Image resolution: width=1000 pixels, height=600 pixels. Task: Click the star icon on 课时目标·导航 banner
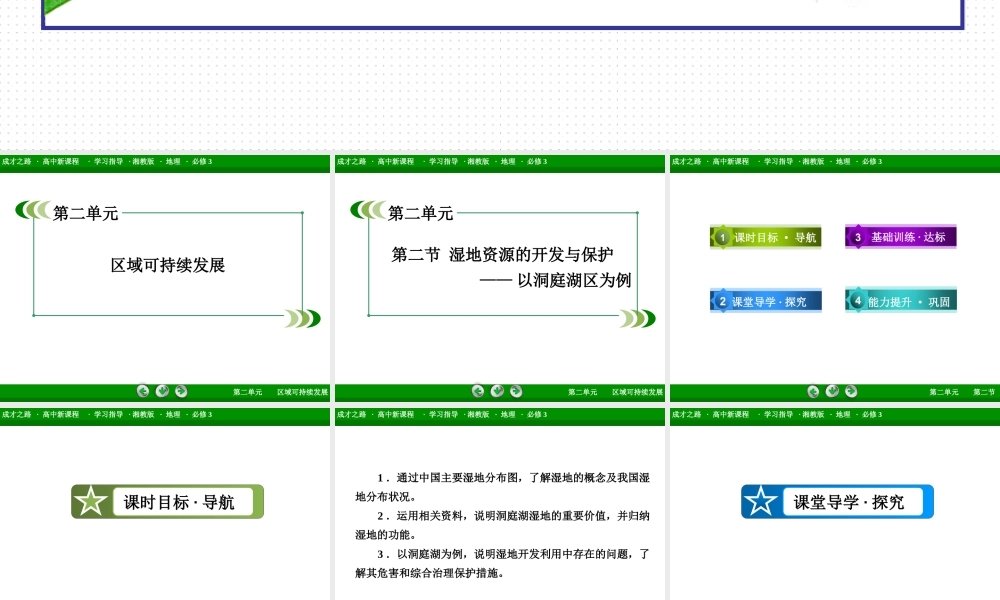91,502
